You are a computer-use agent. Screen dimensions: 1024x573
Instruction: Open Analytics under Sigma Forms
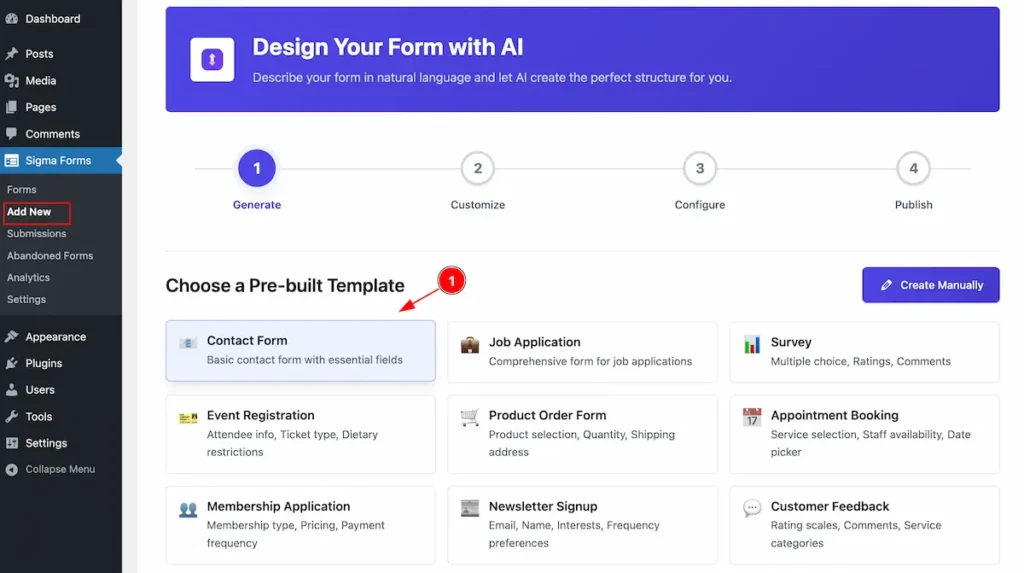pos(29,278)
